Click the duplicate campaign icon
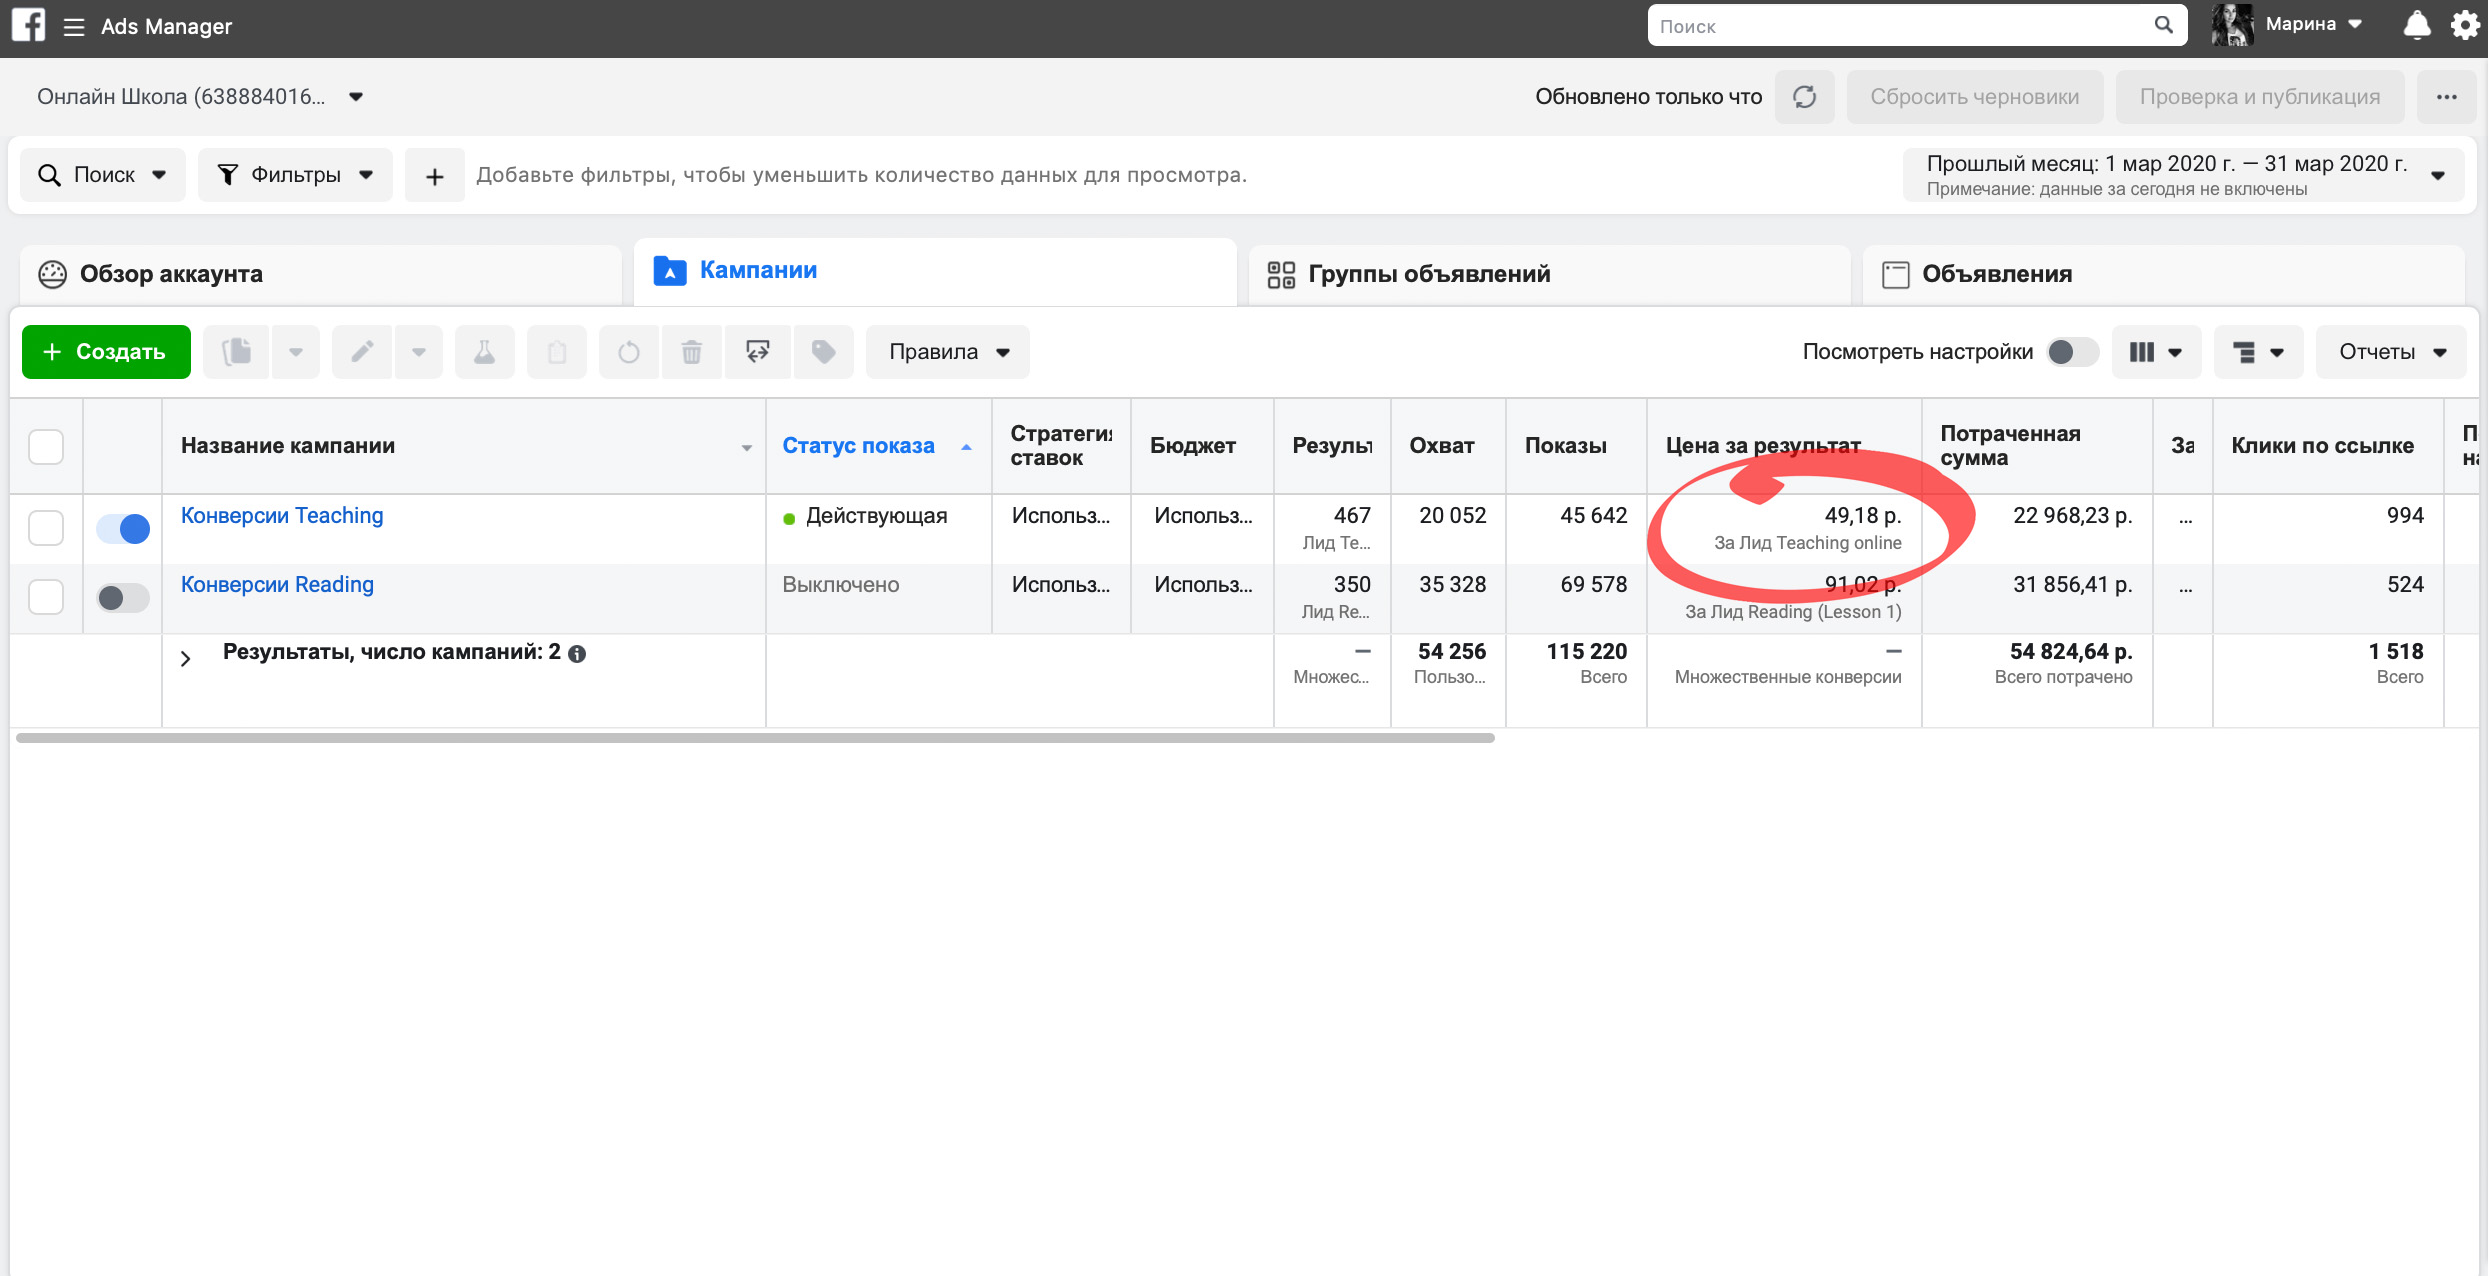This screenshot has width=2488, height=1276. [237, 352]
